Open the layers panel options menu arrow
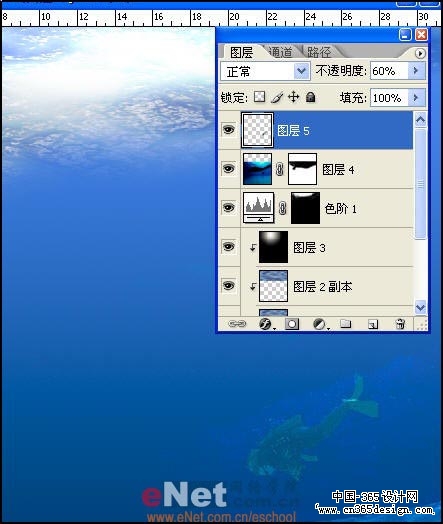The image size is (443, 524). (x=420, y=53)
